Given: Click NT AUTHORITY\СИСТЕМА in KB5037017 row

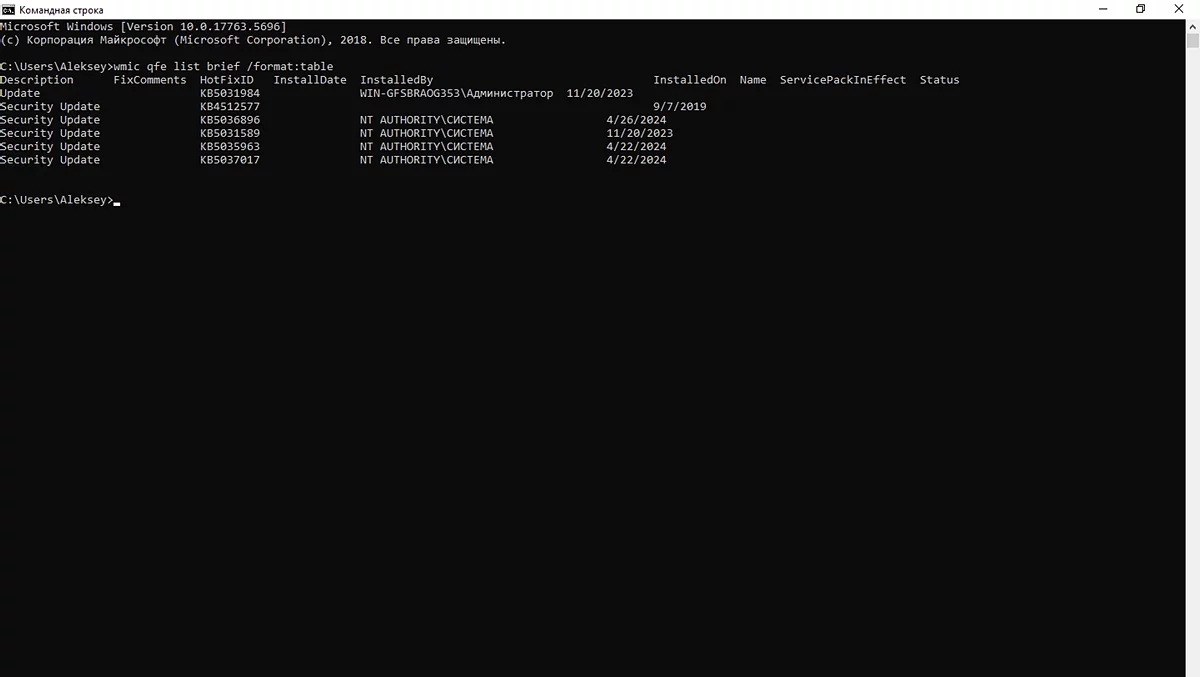Looking at the screenshot, I should pos(427,160).
